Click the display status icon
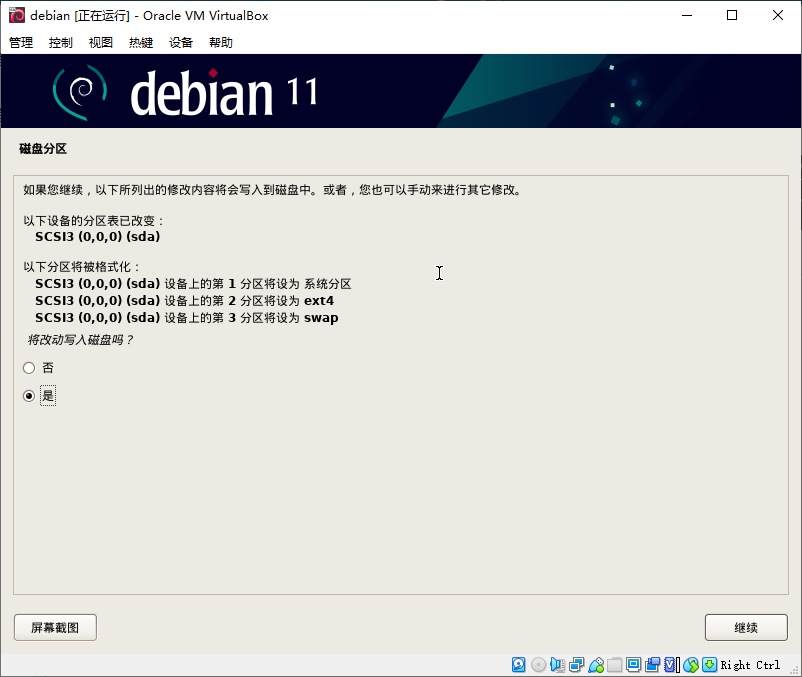The height and width of the screenshot is (677, 802). 633,664
